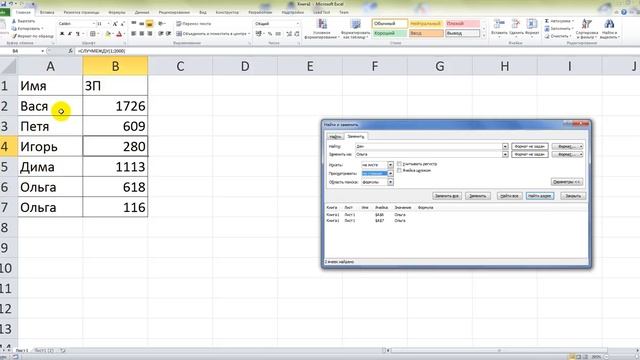The height and width of the screenshot is (360, 640).
Task: Expand the Find what history dropdown
Action: 505,146
